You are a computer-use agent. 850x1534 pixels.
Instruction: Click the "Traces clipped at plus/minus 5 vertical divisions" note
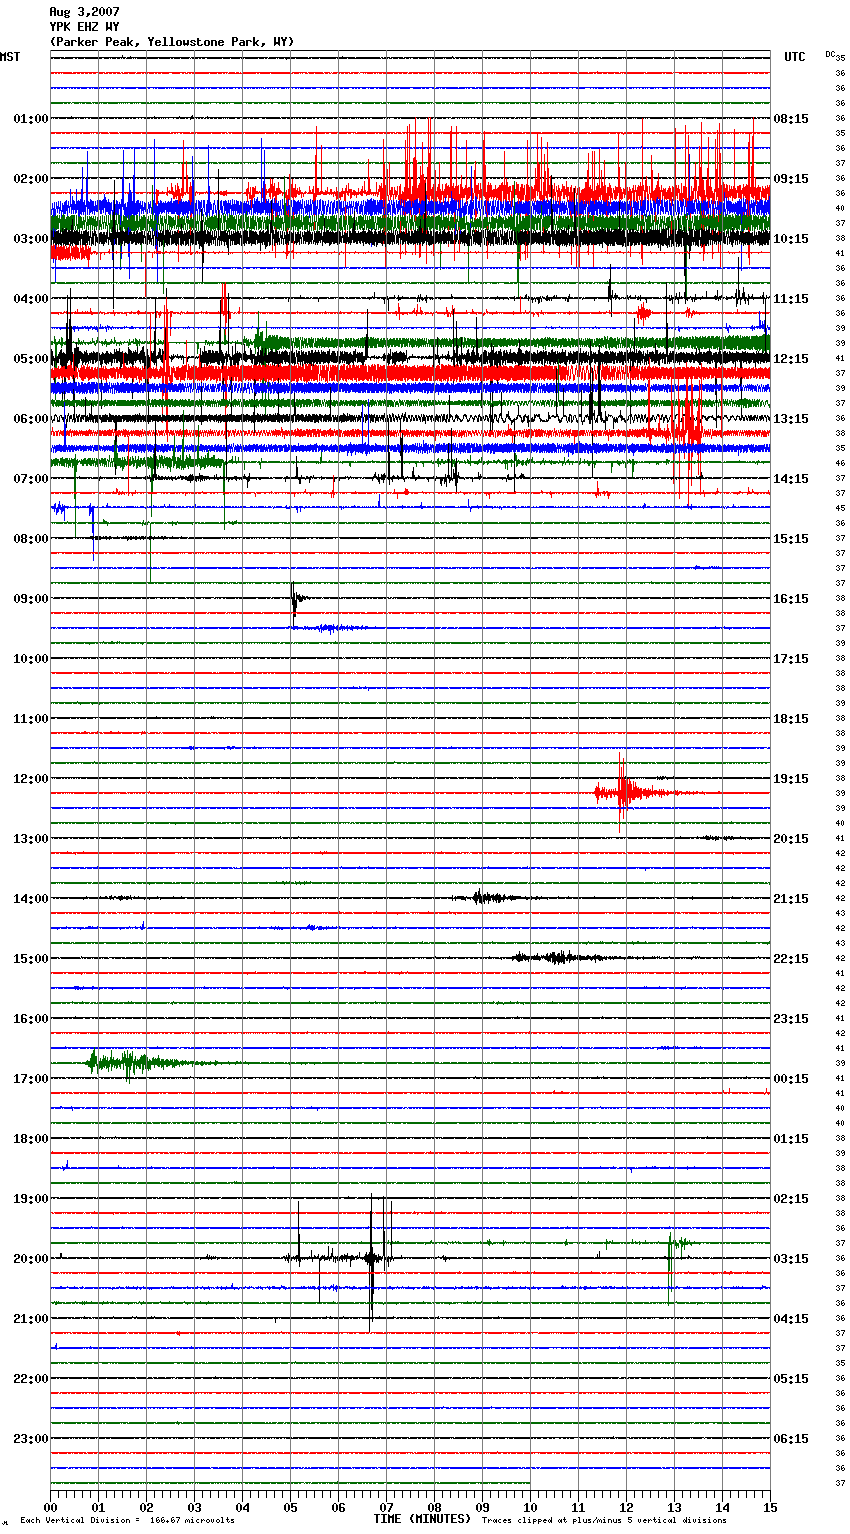coord(604,1520)
